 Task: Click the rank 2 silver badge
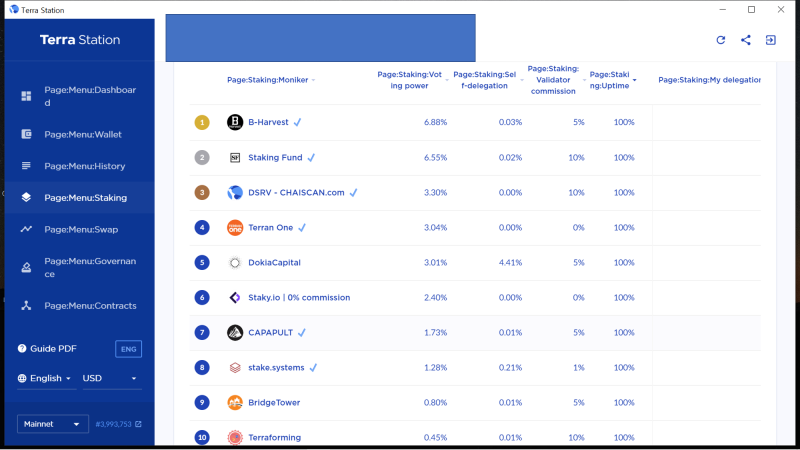pyautogui.click(x=202, y=158)
